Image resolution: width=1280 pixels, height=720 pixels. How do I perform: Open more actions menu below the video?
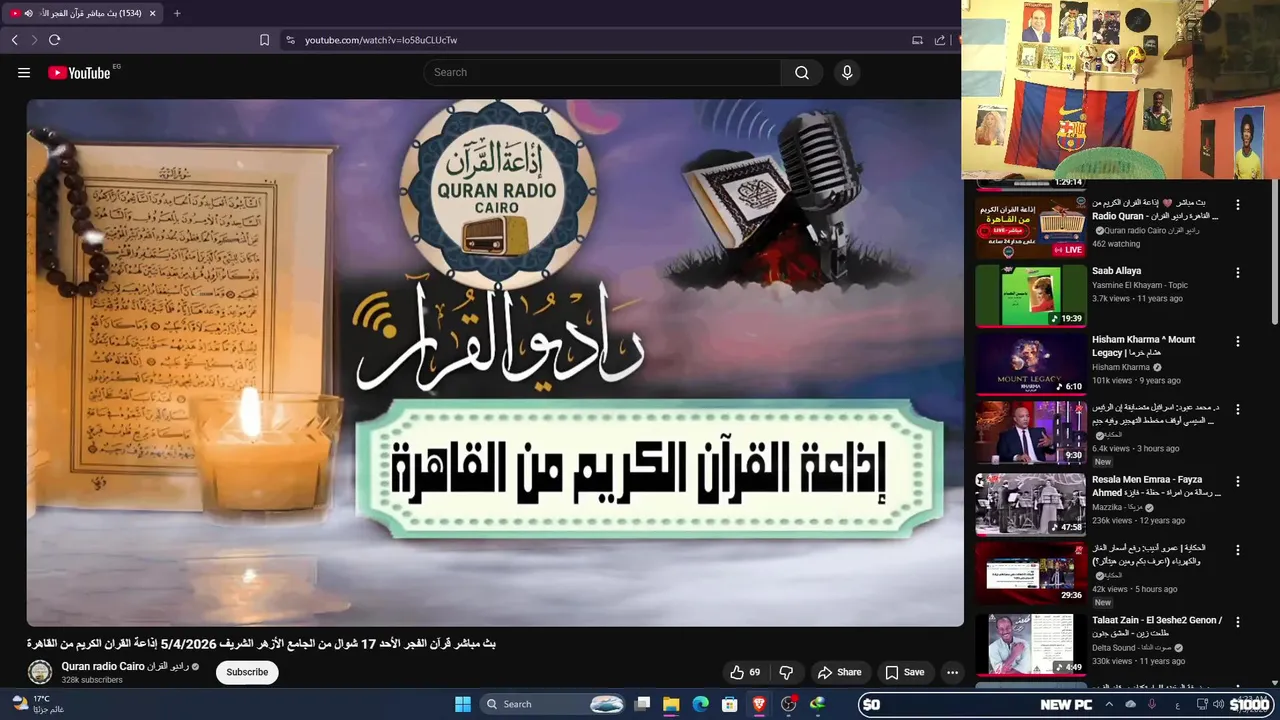click(x=952, y=672)
